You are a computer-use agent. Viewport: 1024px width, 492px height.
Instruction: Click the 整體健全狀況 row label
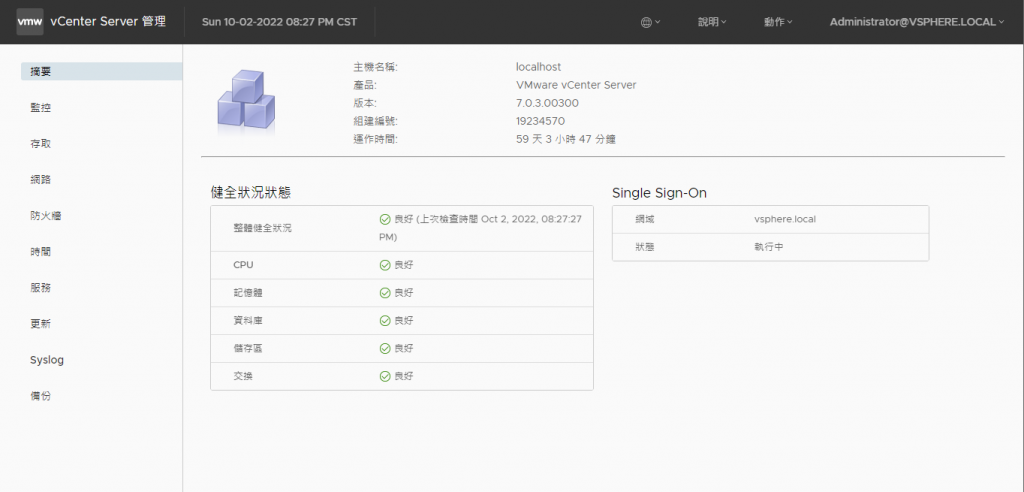tap(263, 228)
